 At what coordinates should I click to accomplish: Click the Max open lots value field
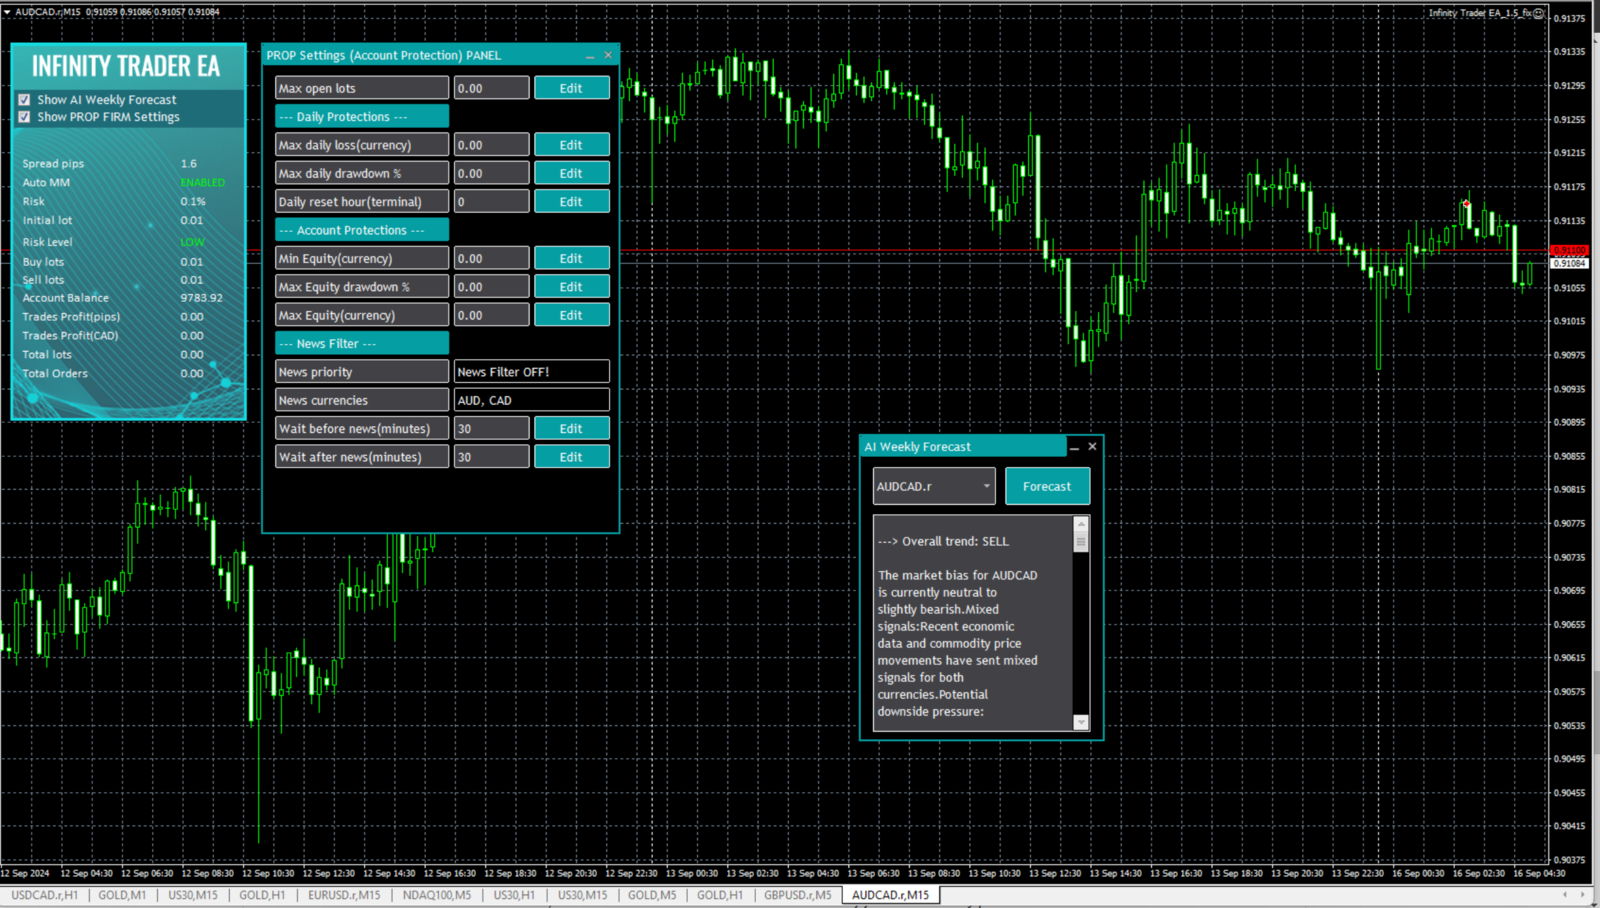click(x=491, y=88)
